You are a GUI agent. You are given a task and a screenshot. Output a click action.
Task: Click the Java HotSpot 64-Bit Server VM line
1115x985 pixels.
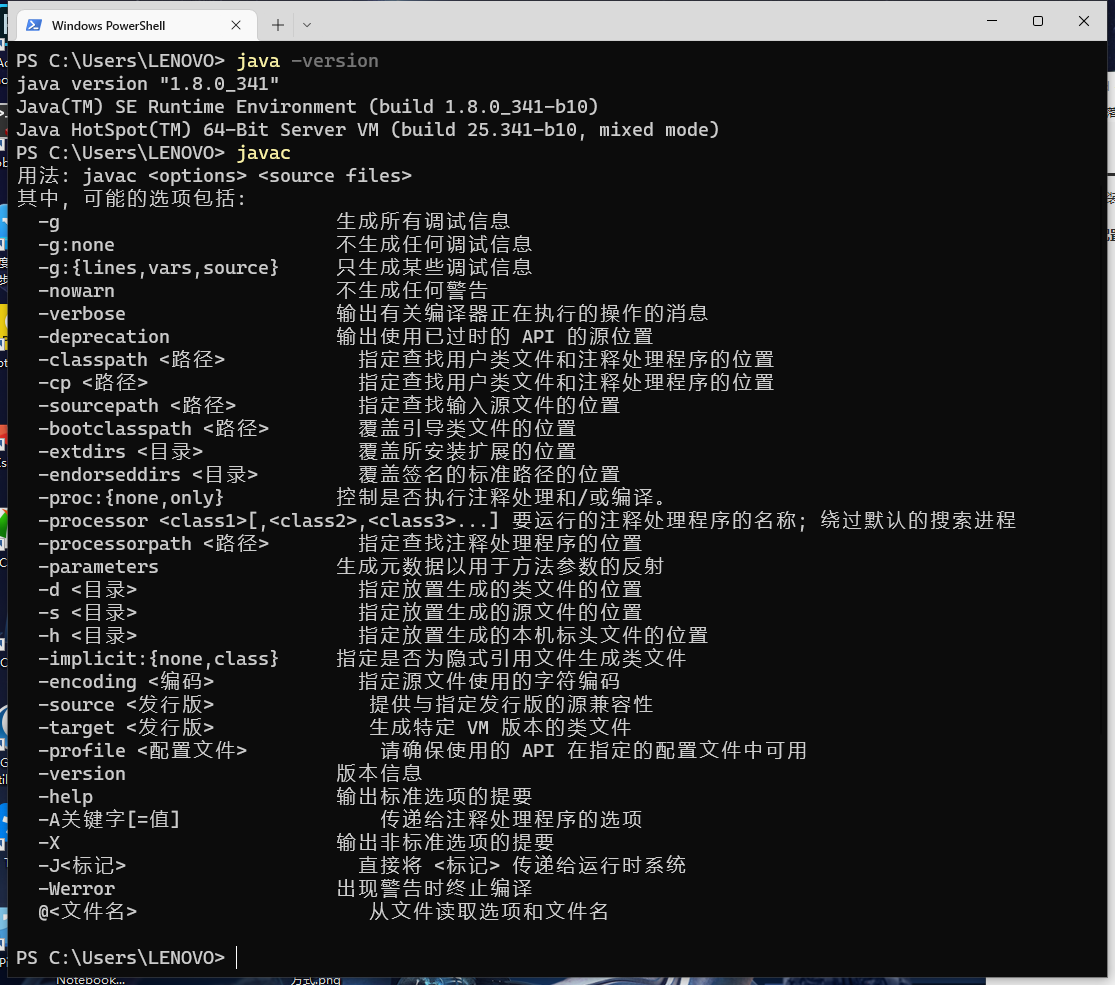[x=370, y=129]
